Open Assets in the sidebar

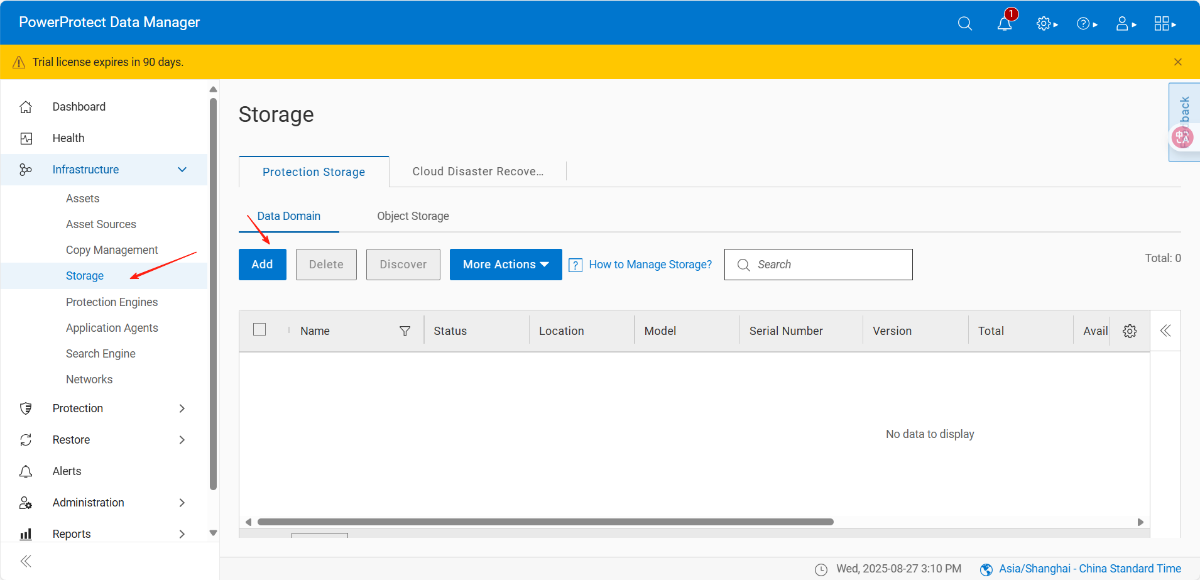tap(83, 198)
